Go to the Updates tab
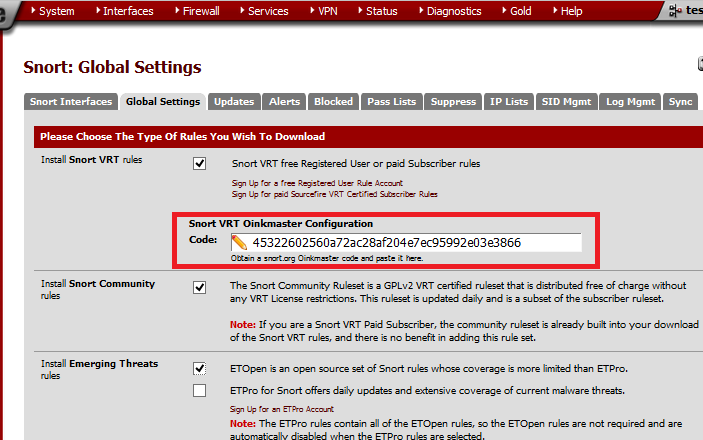703x440 pixels. click(234, 102)
